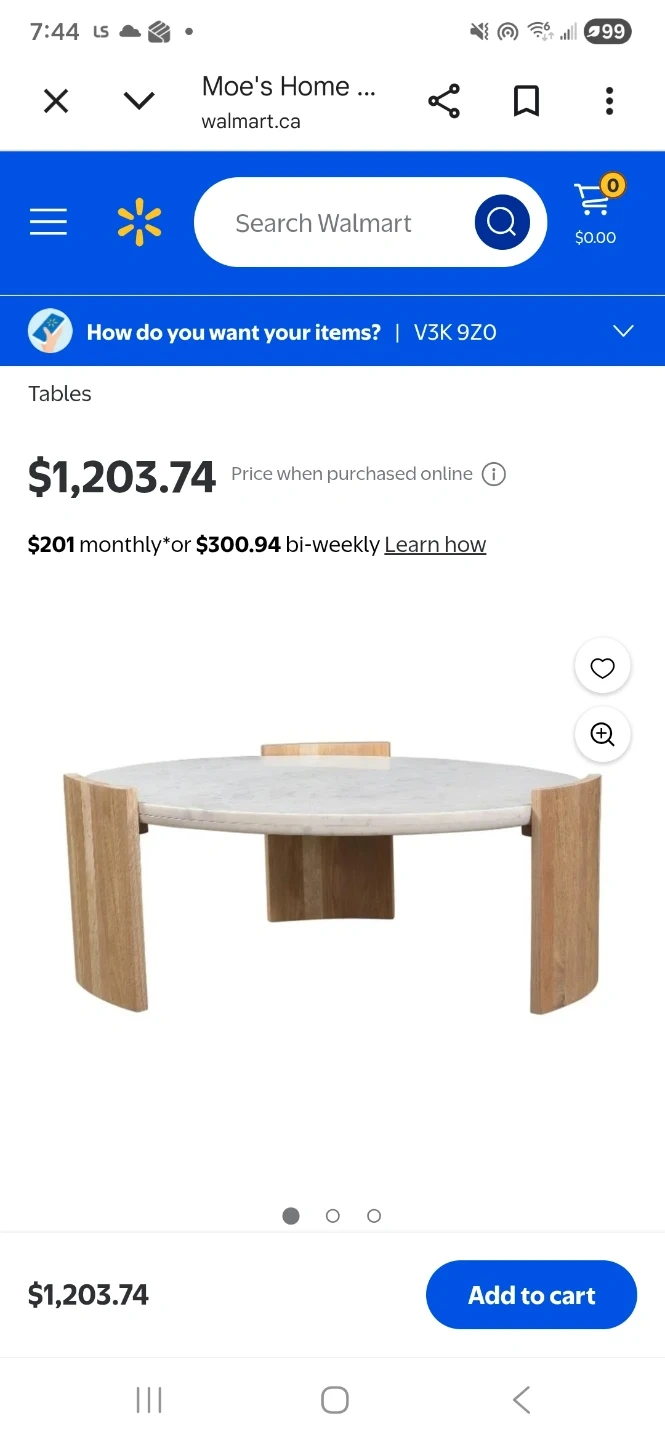Share this page via share icon
This screenshot has width=665, height=1440.
(443, 101)
